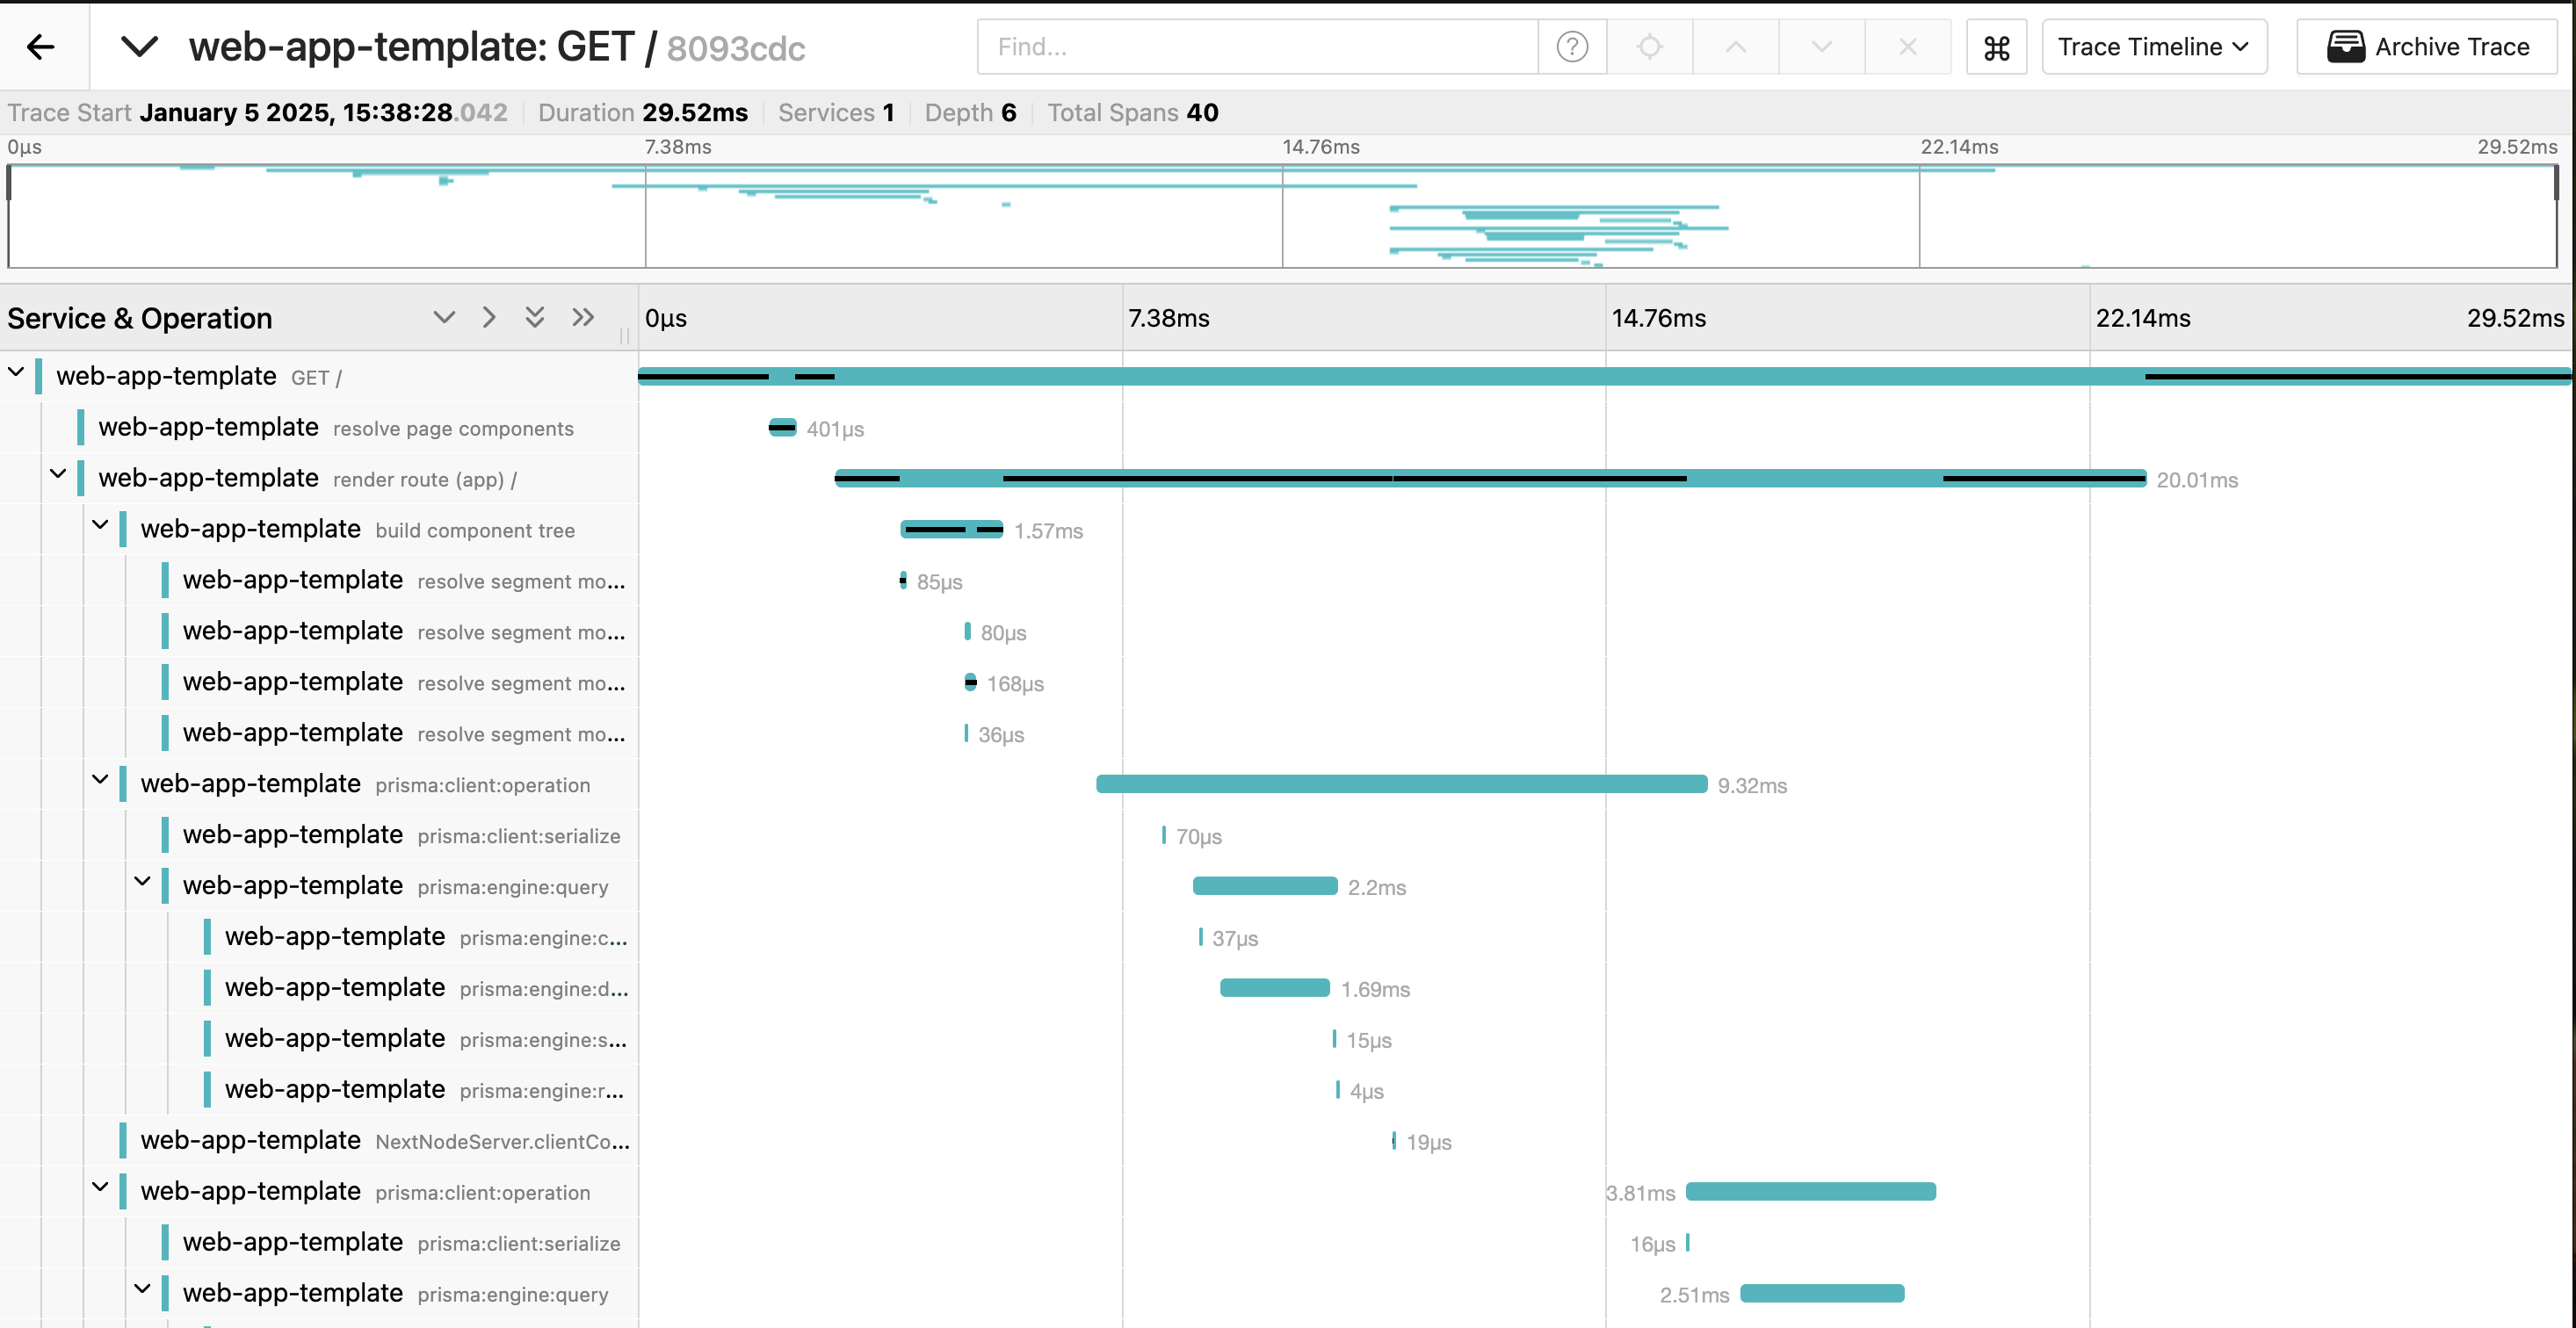Collapse second prisma:engine:query span
The width and height of the screenshot is (2576, 1328).
(142, 1290)
